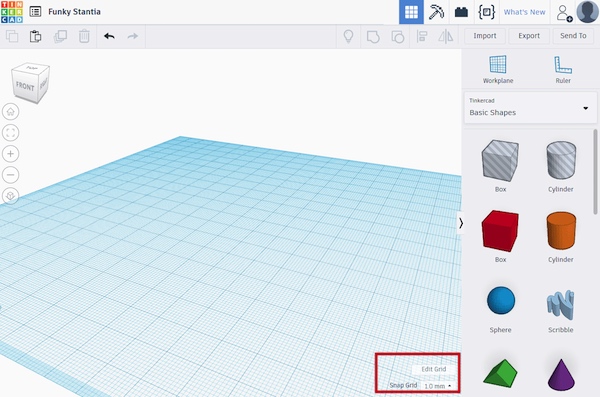Click the Delete trash icon

[84, 36]
